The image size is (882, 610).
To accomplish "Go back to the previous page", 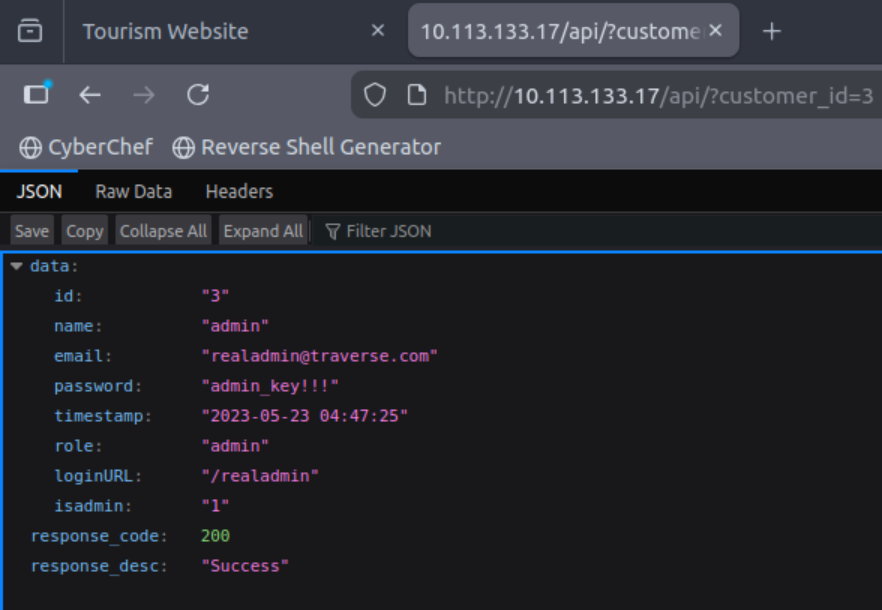I will (x=90, y=95).
